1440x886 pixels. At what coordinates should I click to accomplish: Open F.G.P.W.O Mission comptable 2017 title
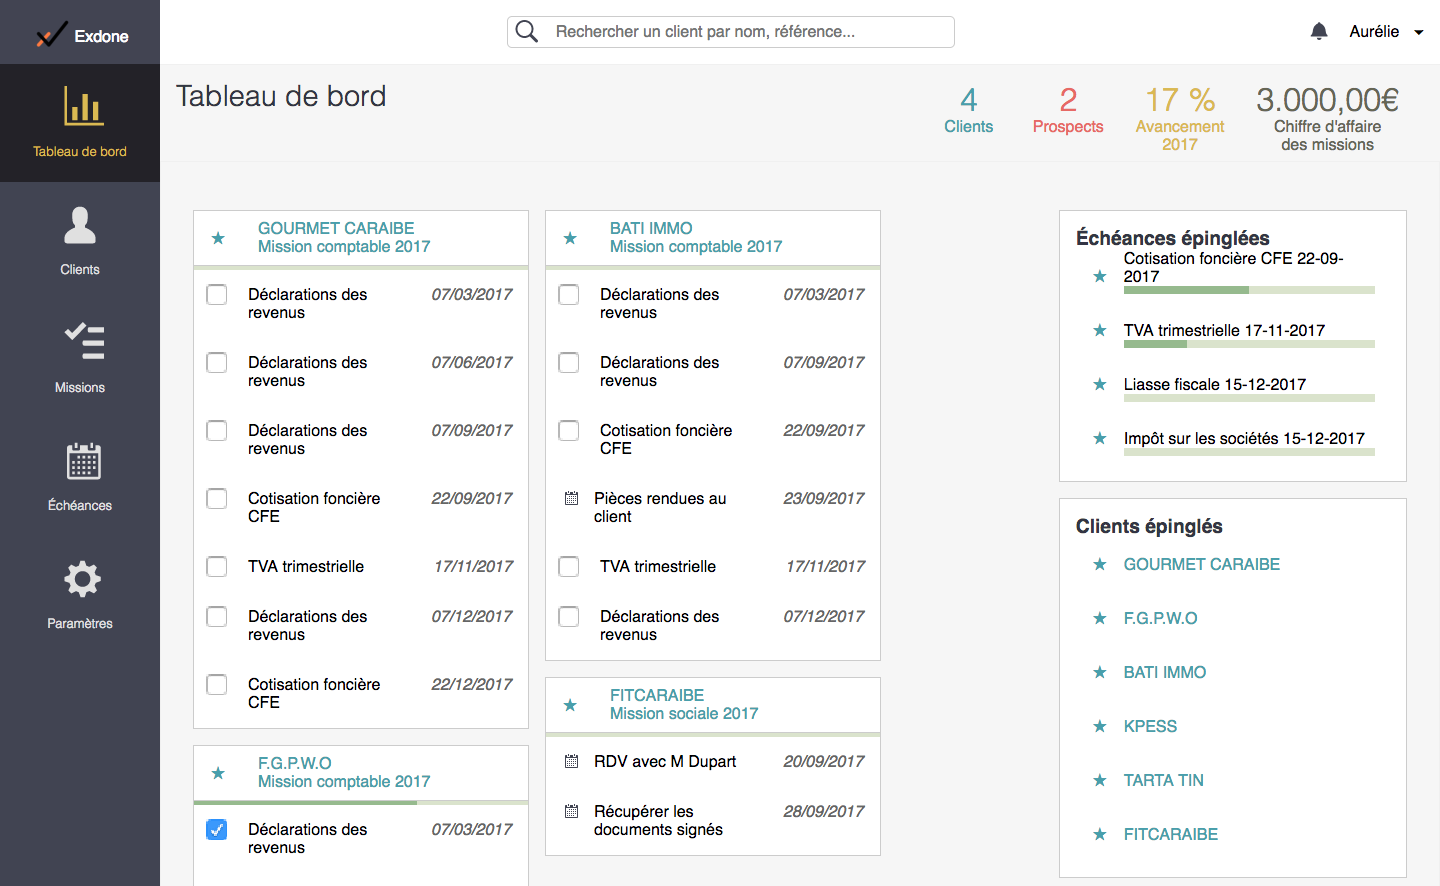click(344, 773)
